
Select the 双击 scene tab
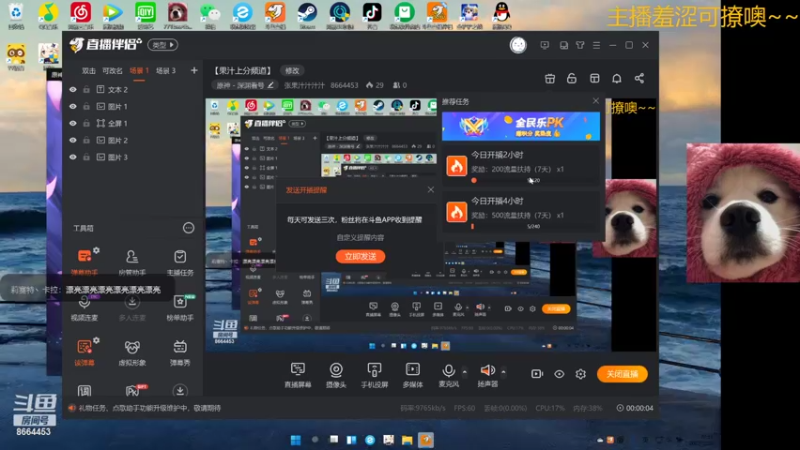tap(89, 70)
